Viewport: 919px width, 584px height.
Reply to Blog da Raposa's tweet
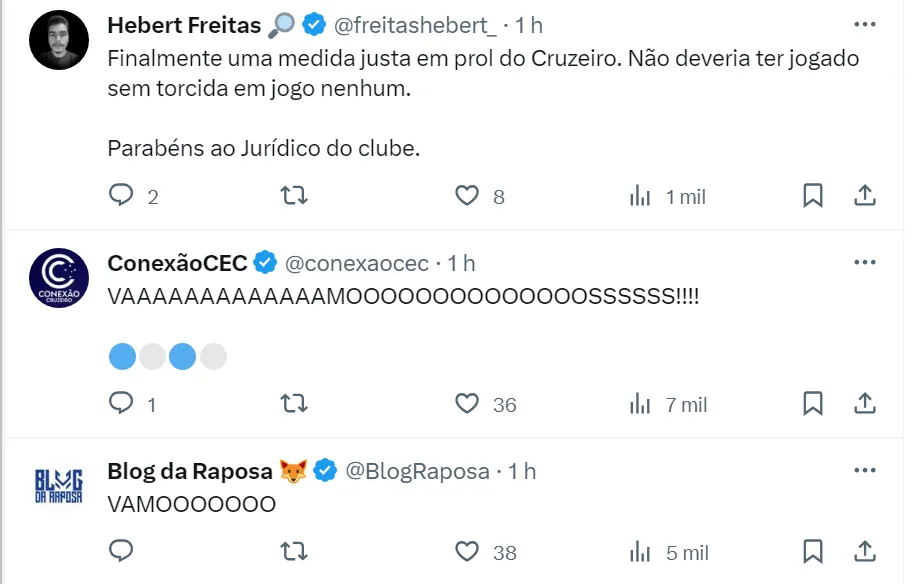121,551
